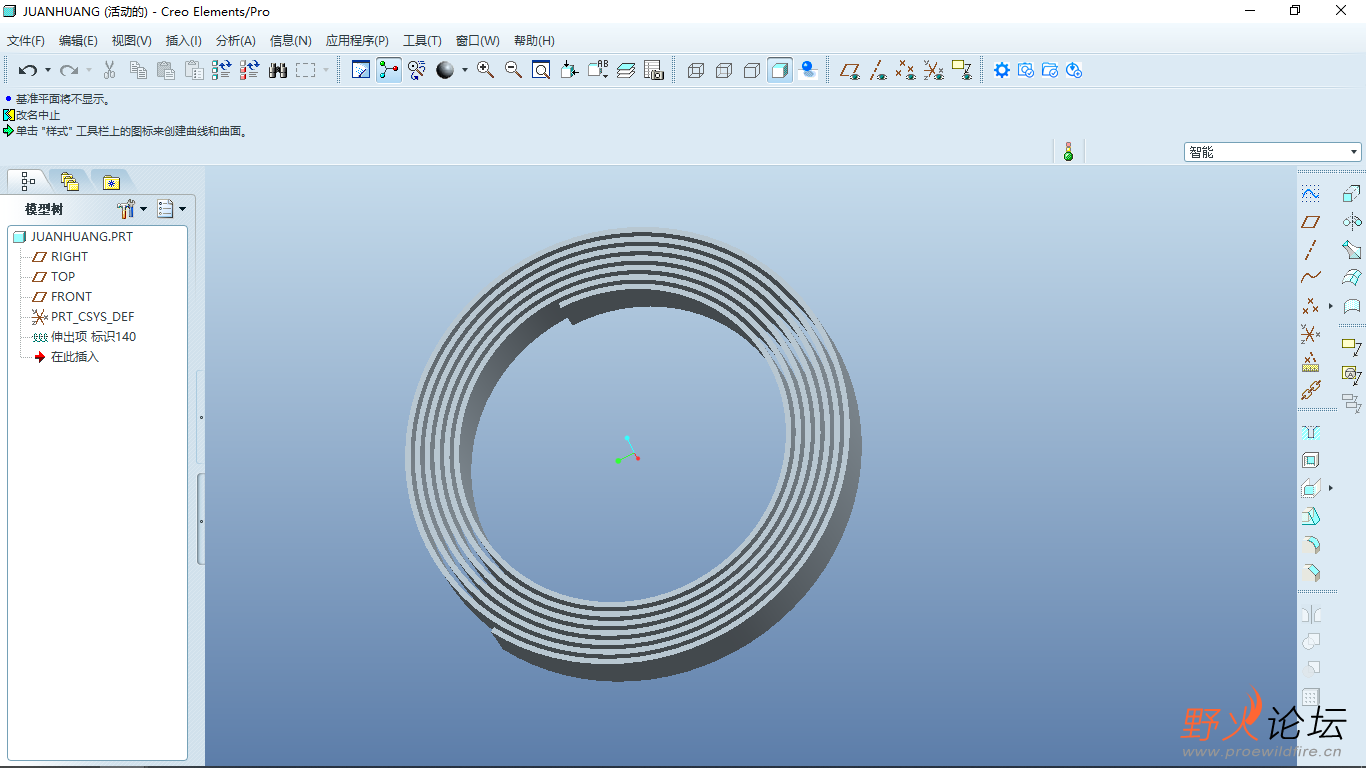1366x768 pixels.
Task: Toggle datum planes display
Action: [850, 70]
